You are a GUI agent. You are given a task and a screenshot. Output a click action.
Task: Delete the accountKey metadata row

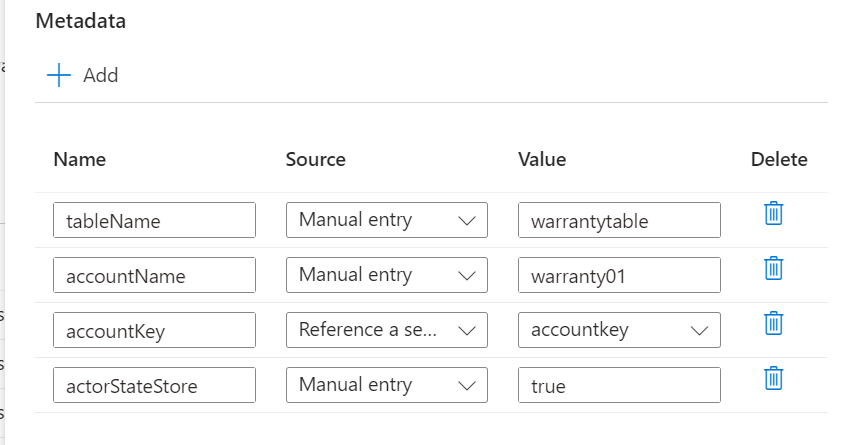click(x=773, y=323)
